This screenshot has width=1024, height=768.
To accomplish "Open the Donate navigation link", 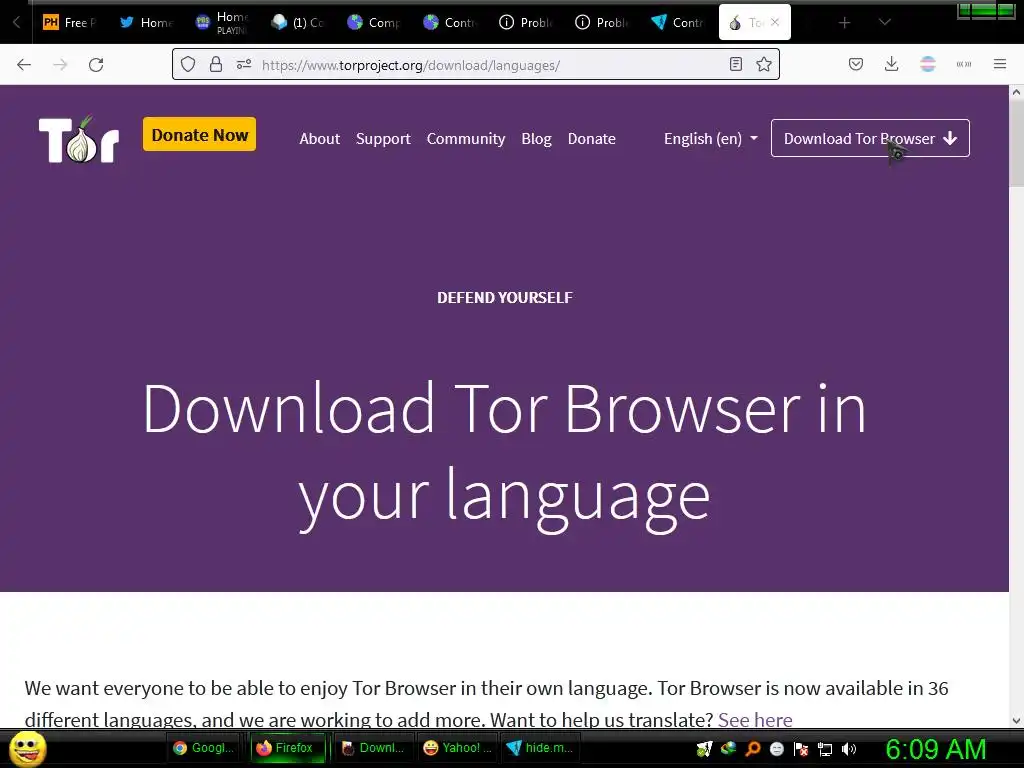I will click(x=592, y=138).
